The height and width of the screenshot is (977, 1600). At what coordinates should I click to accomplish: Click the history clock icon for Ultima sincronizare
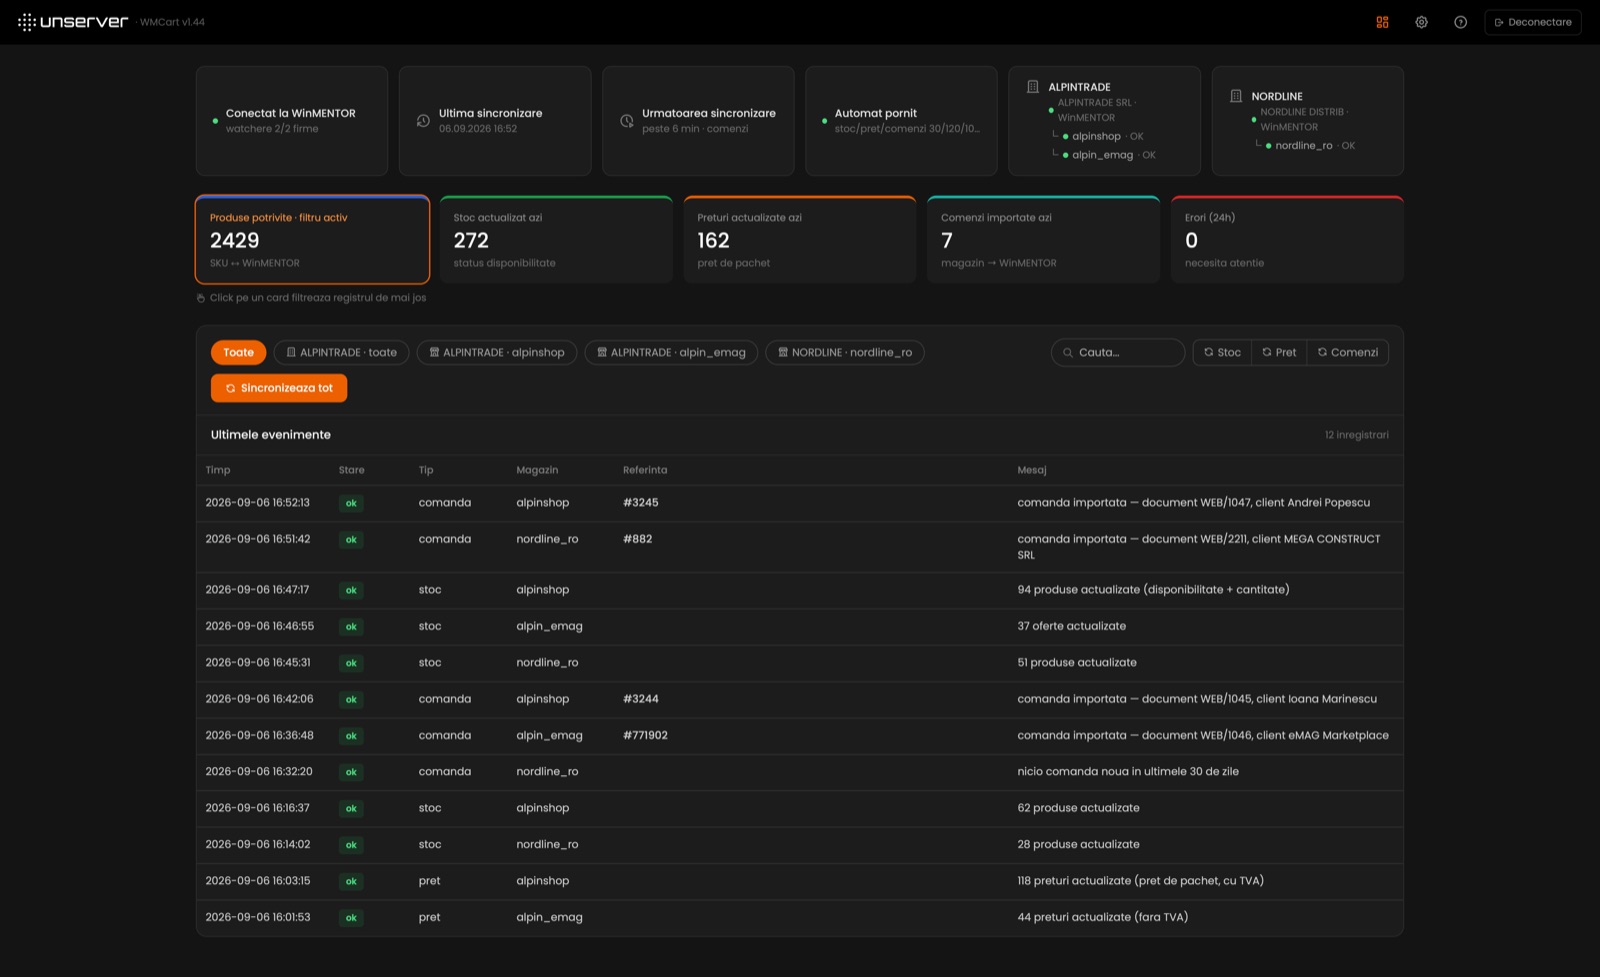click(x=423, y=121)
